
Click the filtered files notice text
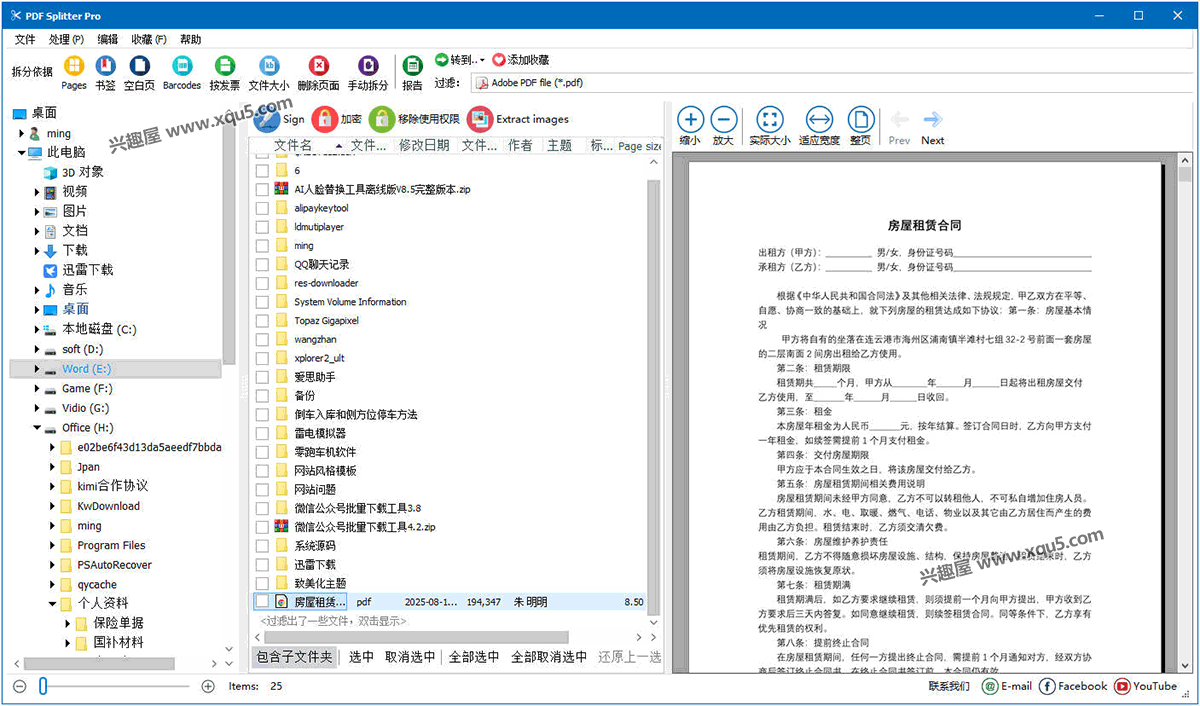click(x=333, y=621)
